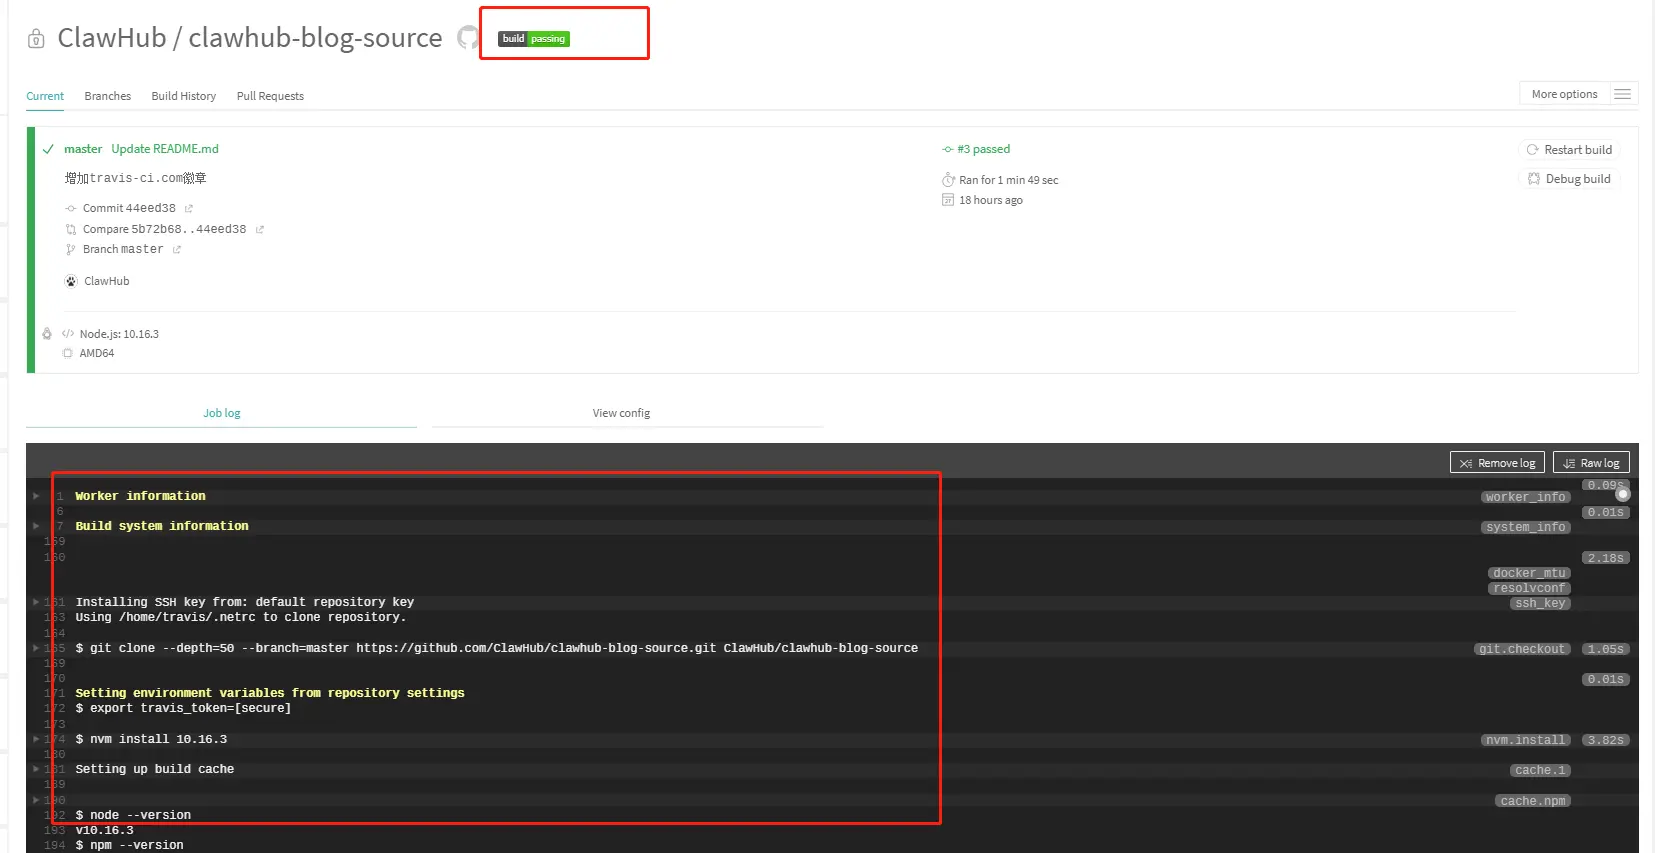
Task: Click the icon inside Raw log button
Action: point(1569,463)
